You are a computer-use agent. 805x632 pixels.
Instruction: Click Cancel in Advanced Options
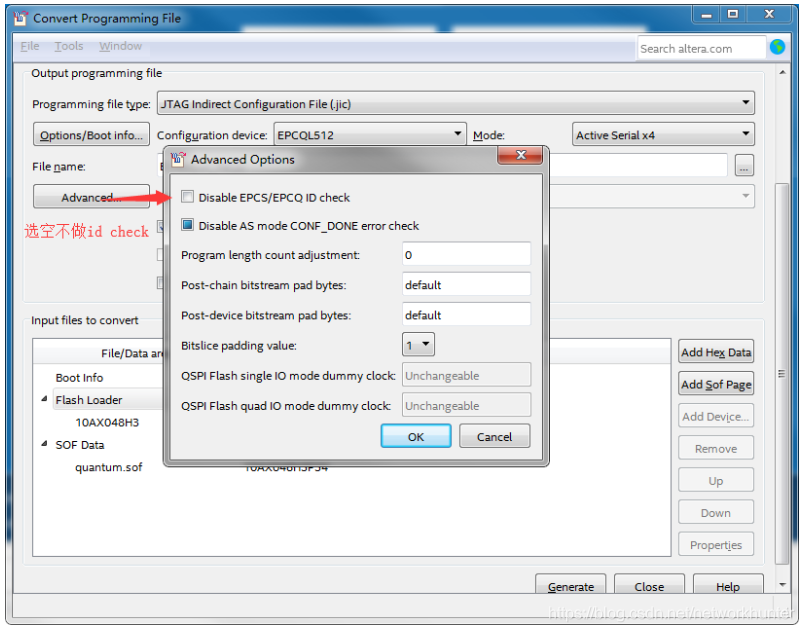[494, 436]
